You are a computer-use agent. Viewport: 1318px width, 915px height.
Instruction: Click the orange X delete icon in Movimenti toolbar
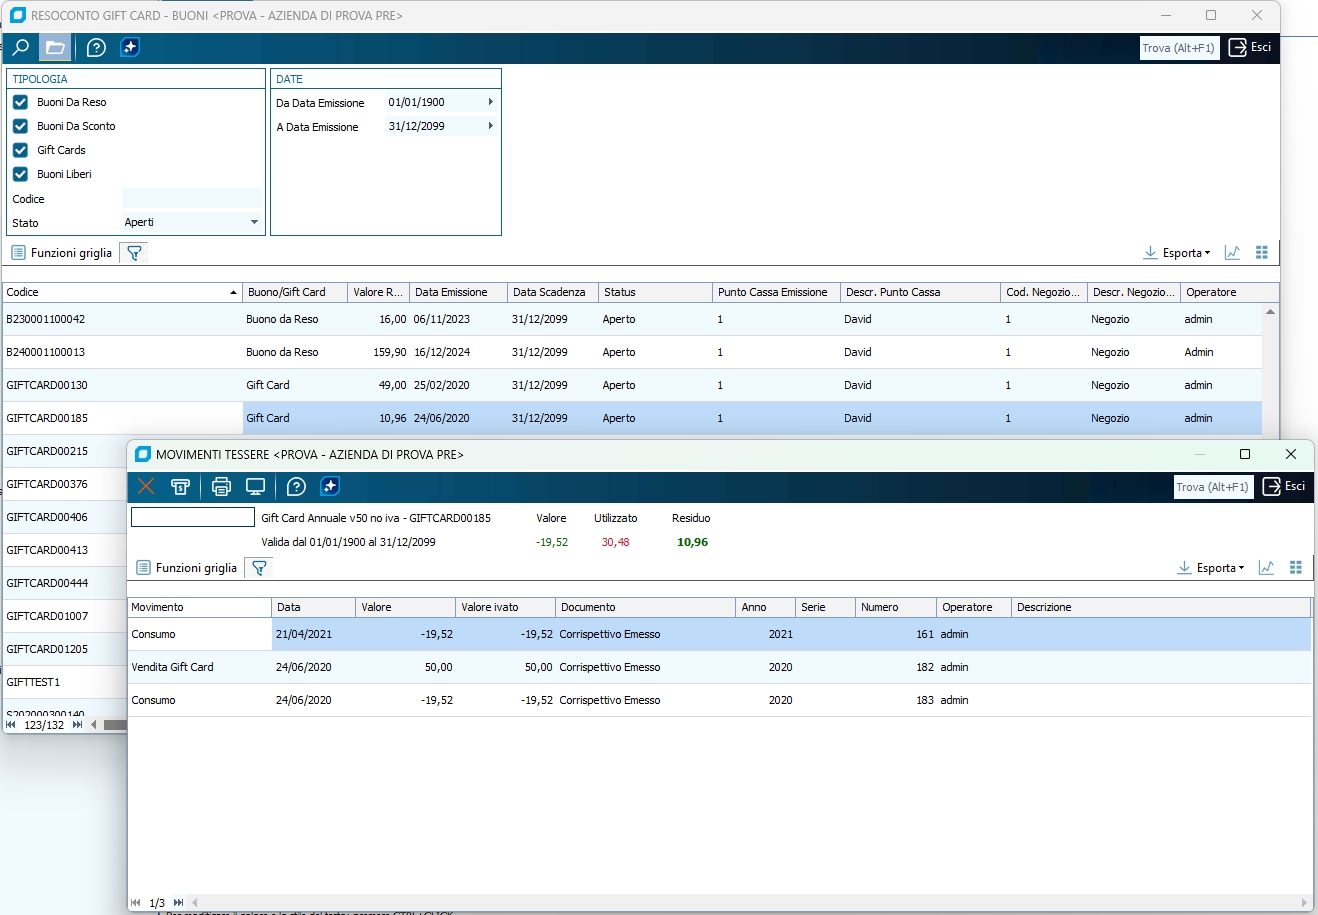pos(146,487)
